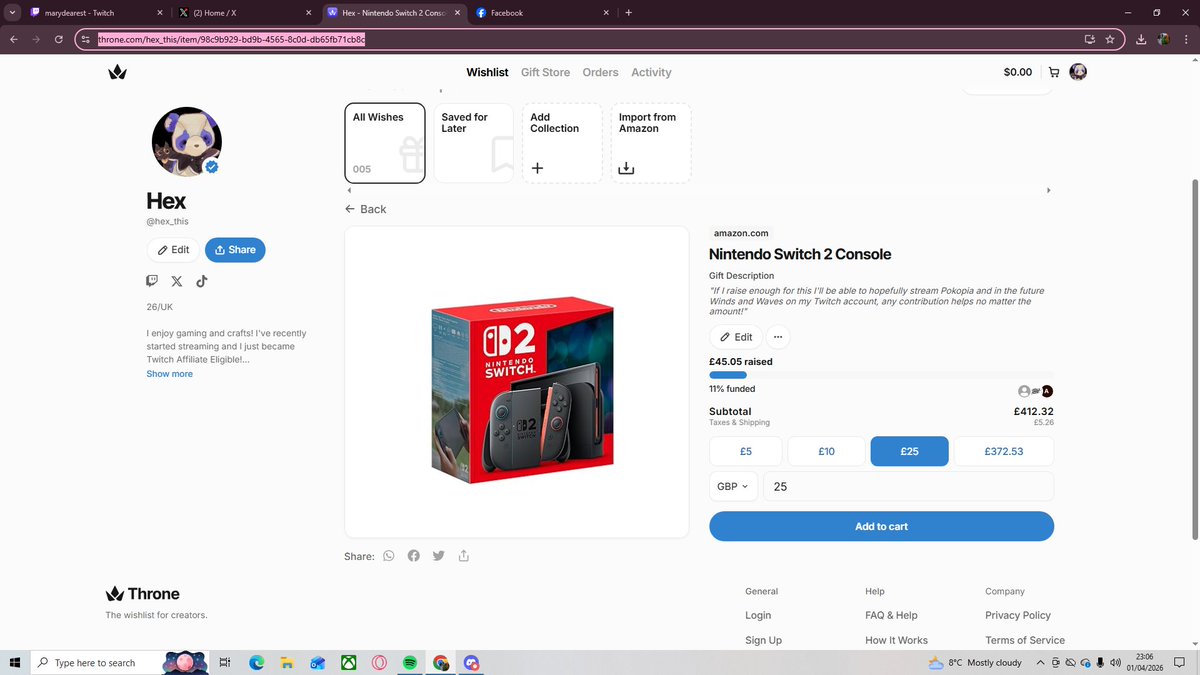Click the plus icon in Add Collection card

537,168
